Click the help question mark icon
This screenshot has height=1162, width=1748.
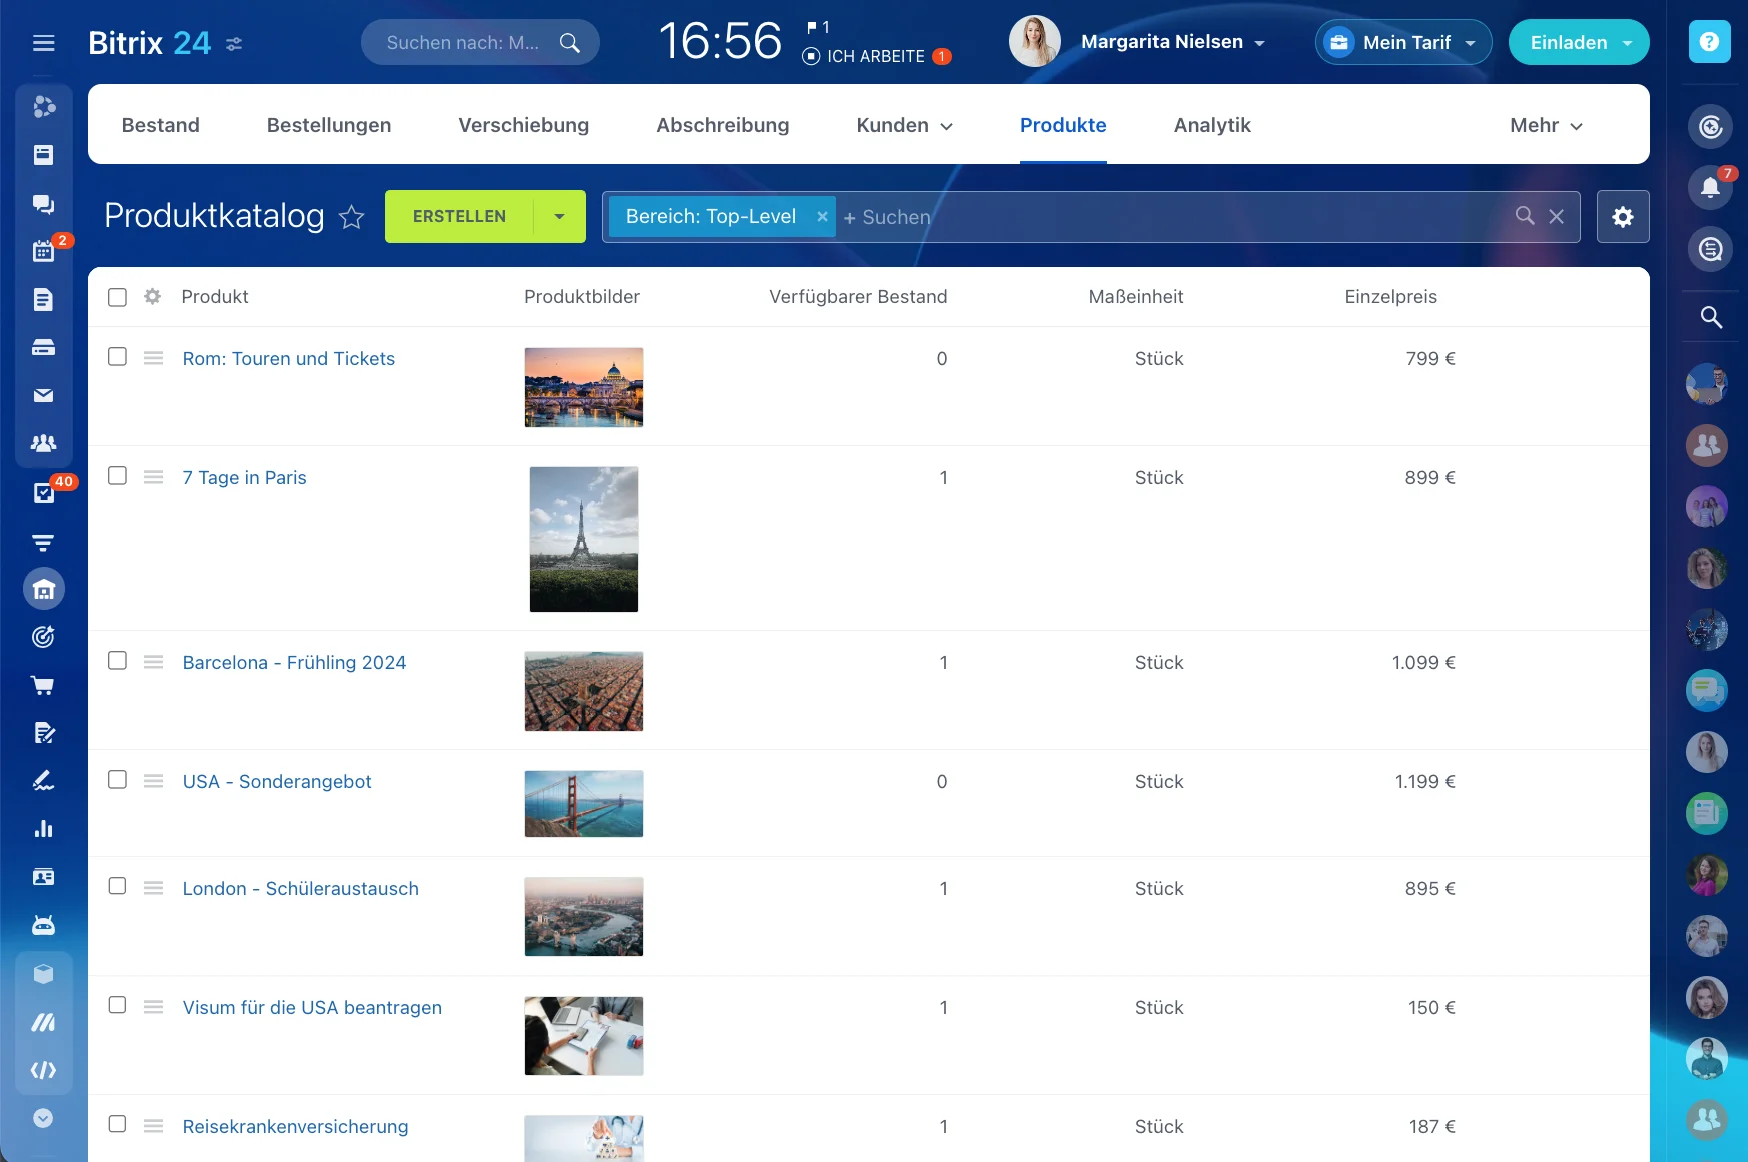(x=1709, y=42)
